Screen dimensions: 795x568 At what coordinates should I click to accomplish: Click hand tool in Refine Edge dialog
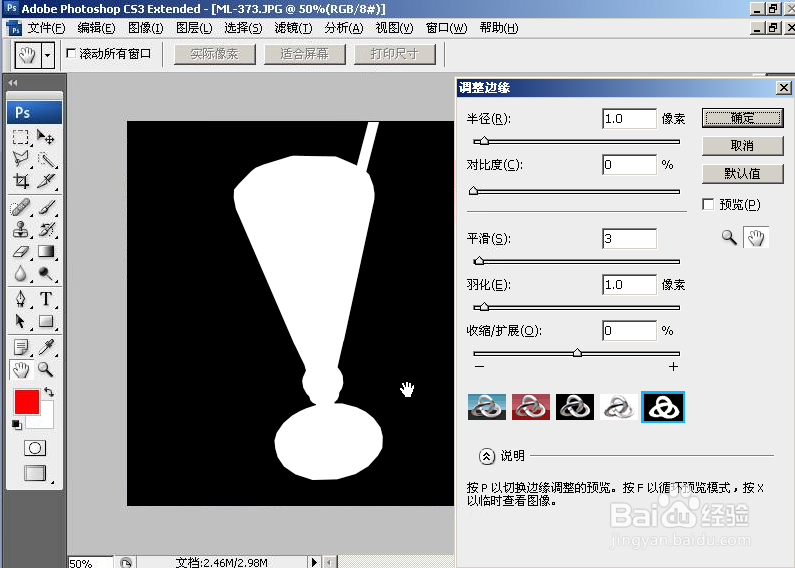pyautogui.click(x=756, y=237)
